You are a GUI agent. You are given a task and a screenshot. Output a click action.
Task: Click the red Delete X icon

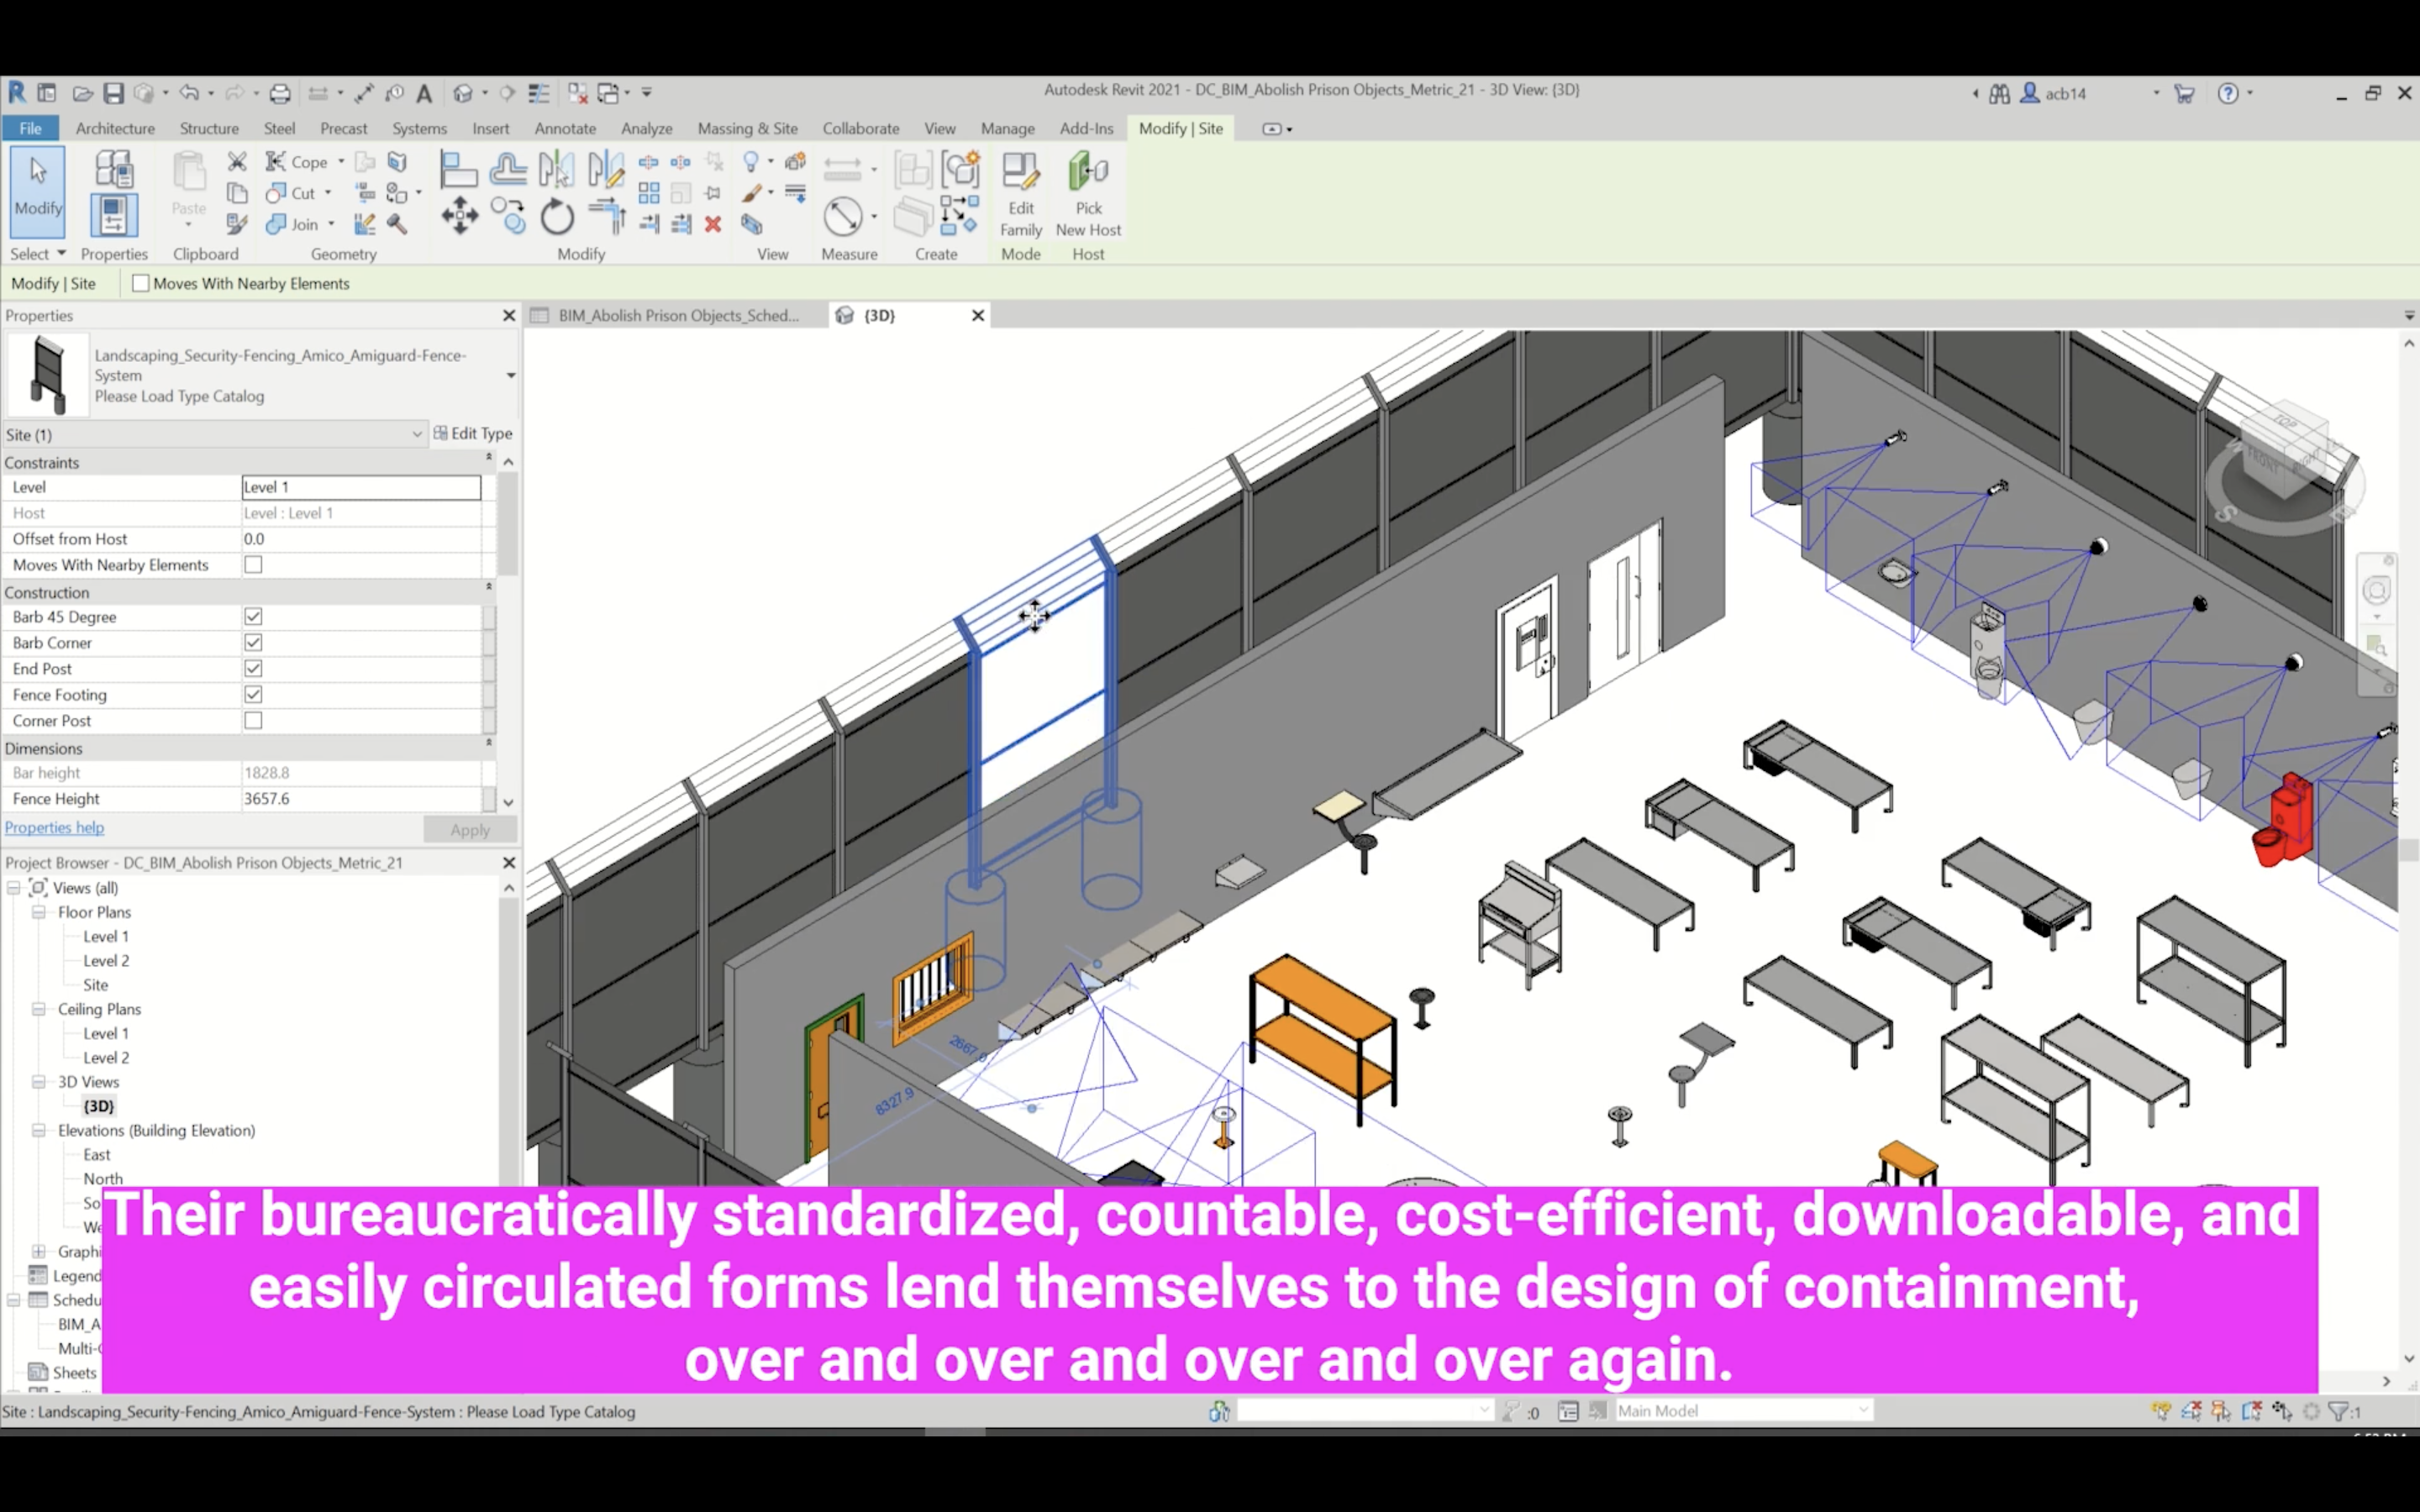(713, 224)
